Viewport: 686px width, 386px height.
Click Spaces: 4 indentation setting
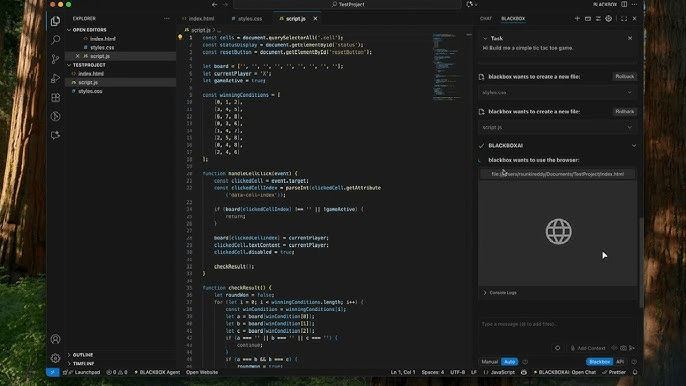[433, 372]
